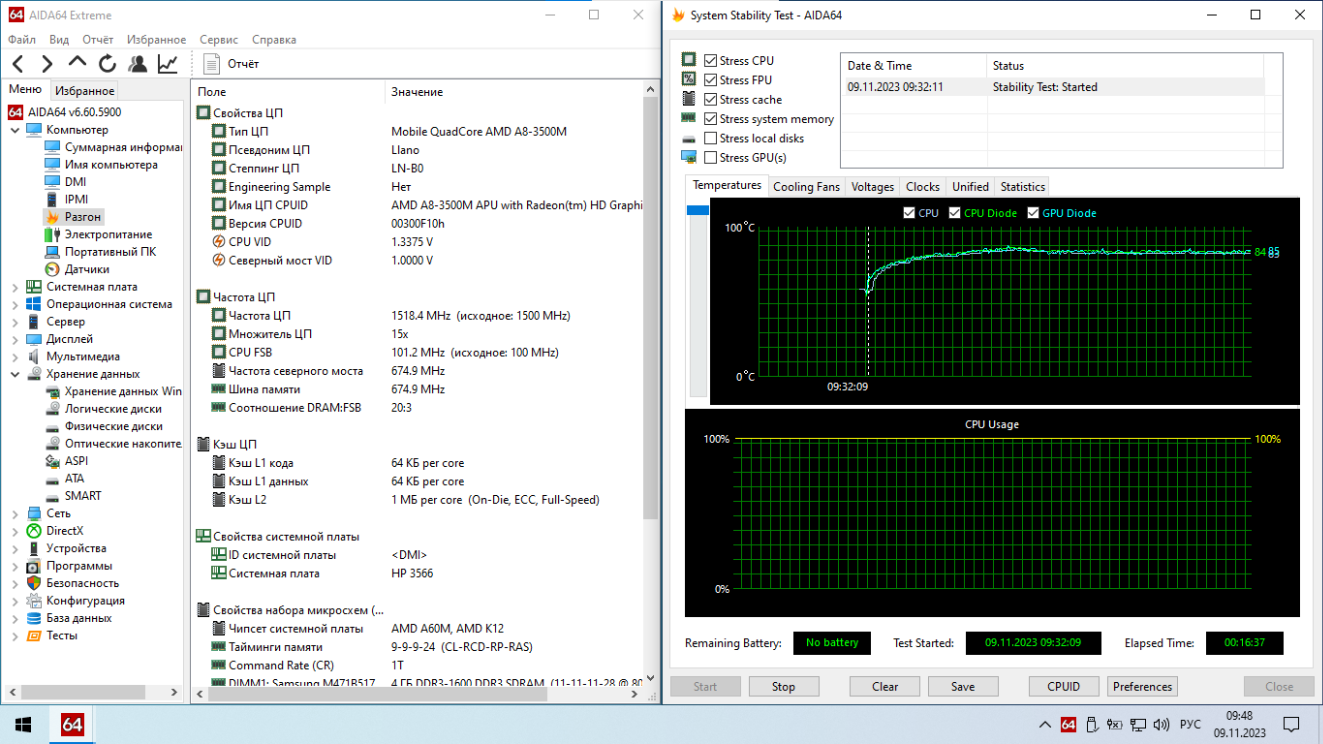Click the Разгон flame icon in the tree
The image size is (1323, 744).
click(x=52, y=217)
